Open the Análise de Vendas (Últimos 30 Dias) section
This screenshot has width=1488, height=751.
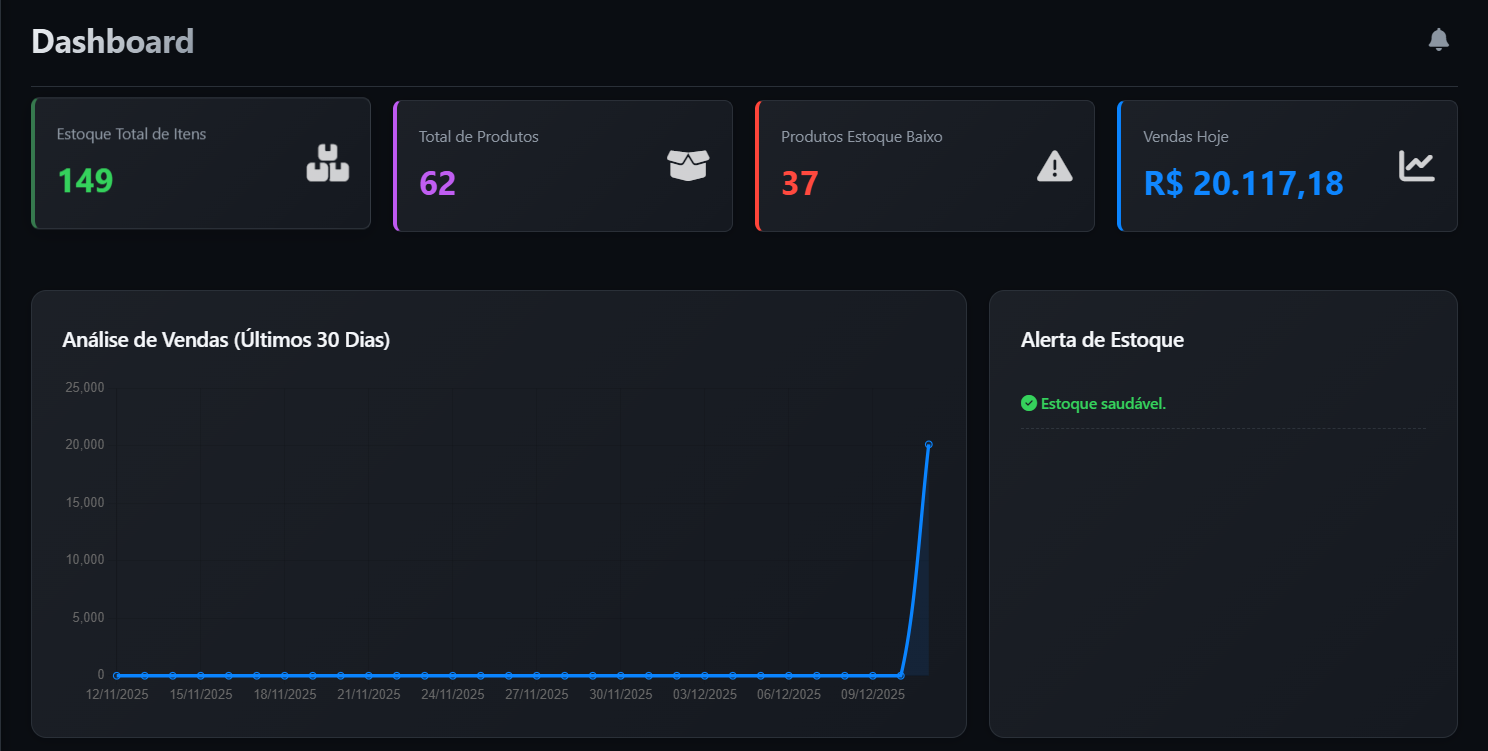pyautogui.click(x=227, y=339)
